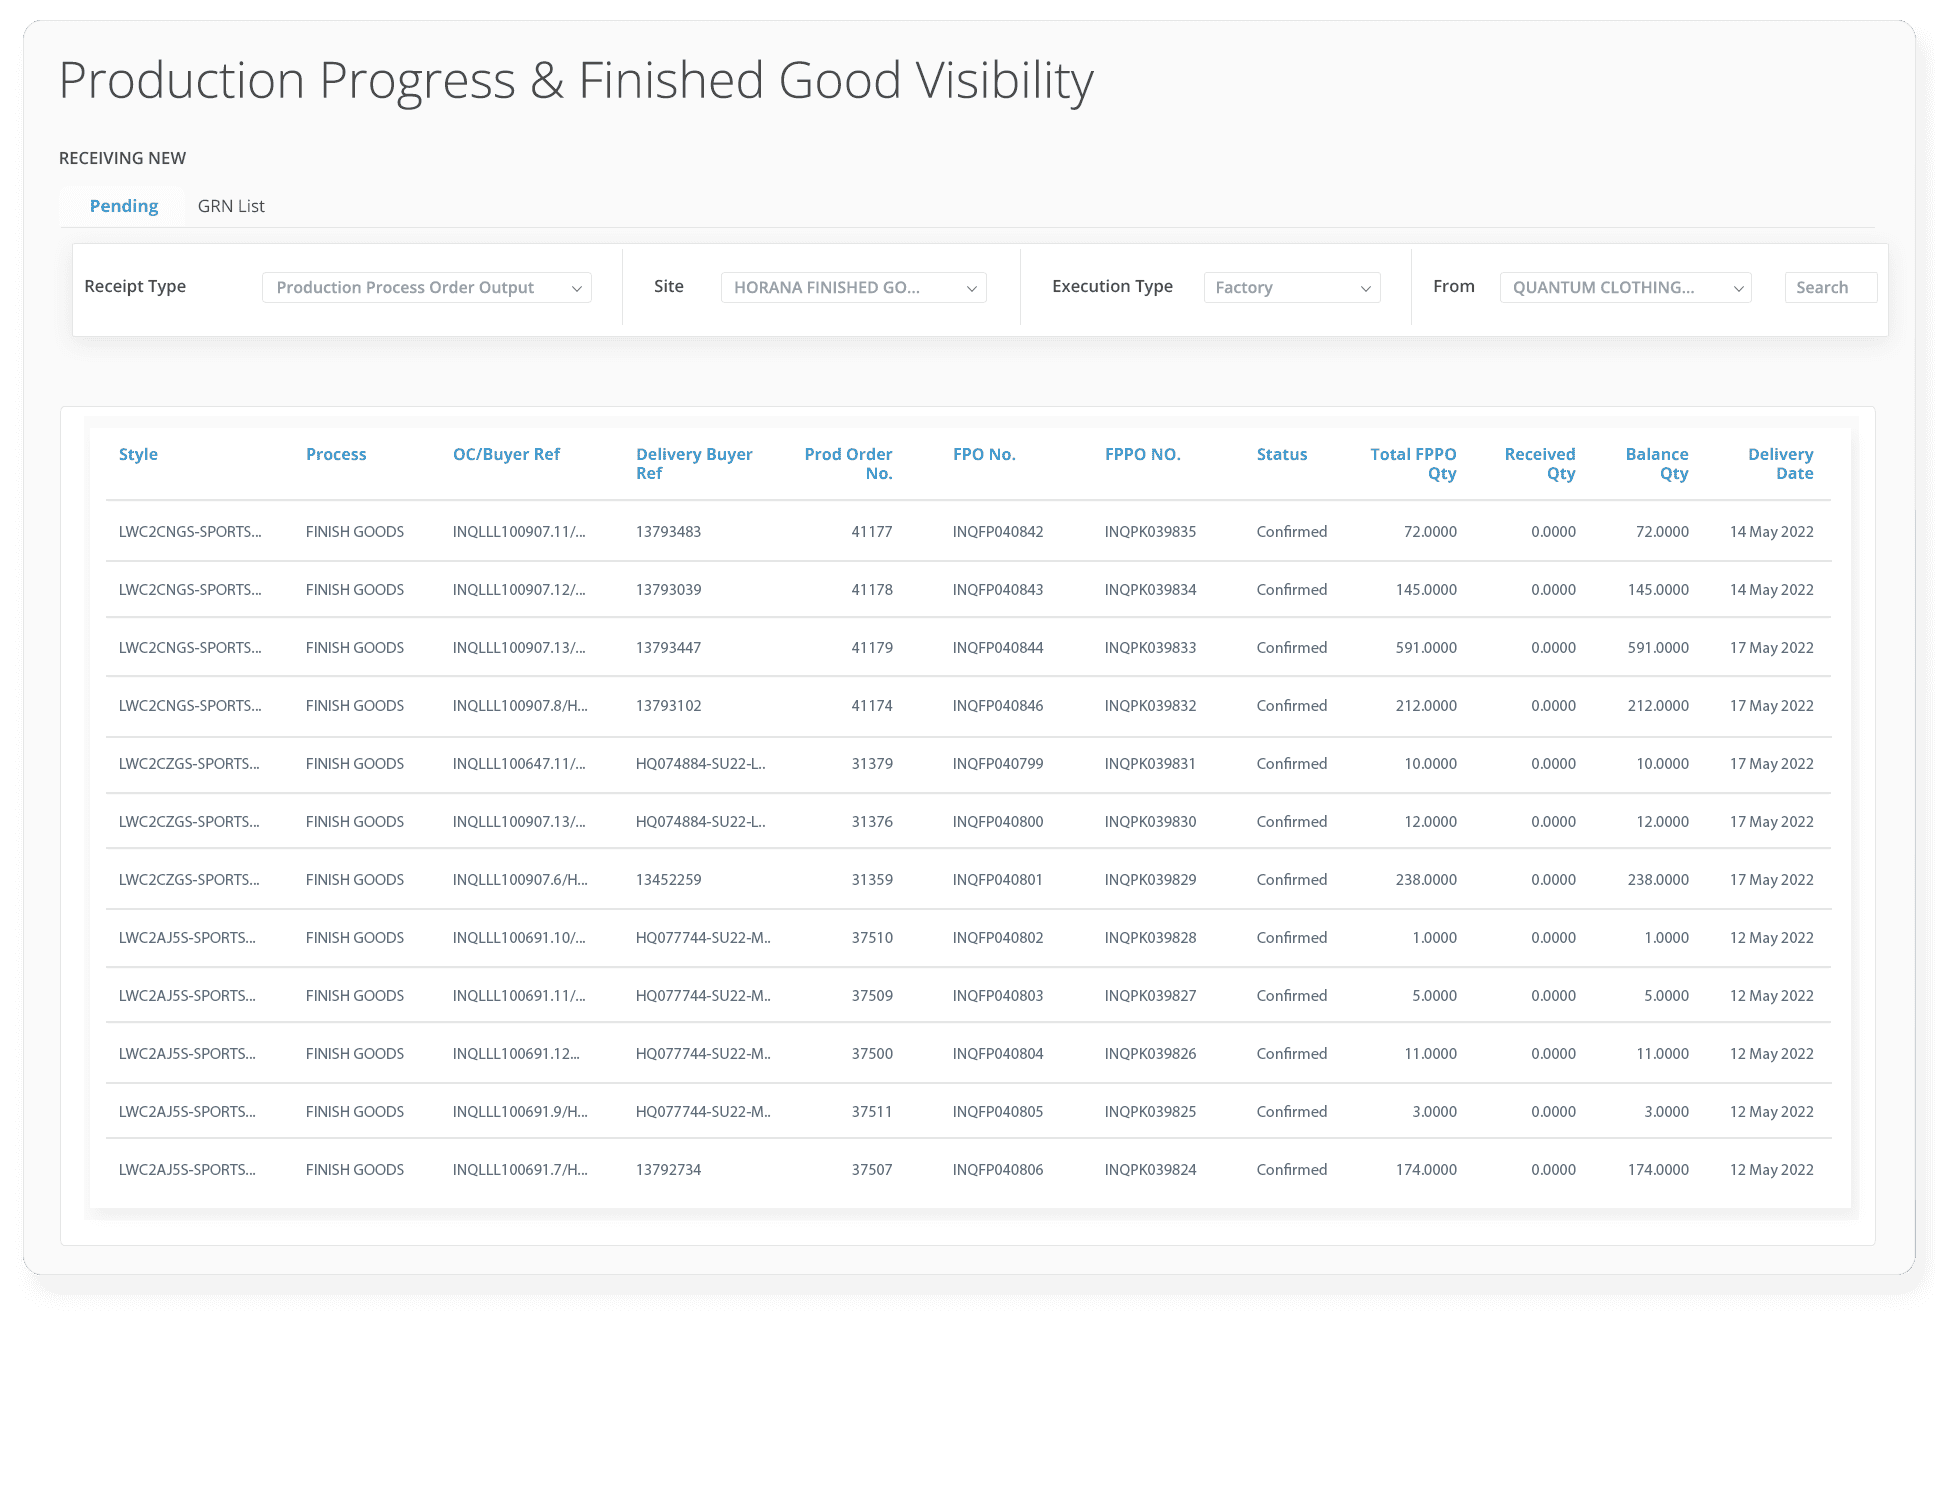This screenshot has width=1935, height=1500.
Task: Click total FPPO qty 591.0000
Action: [x=1426, y=648]
